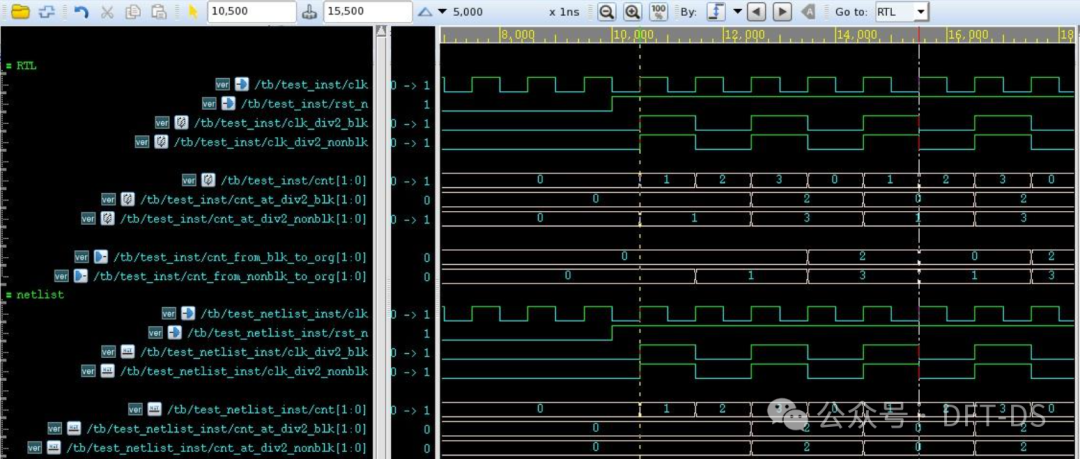The height and width of the screenshot is (459, 1080).
Task: Click the grayed-out 'A' tag icon
Action: (x=809, y=12)
